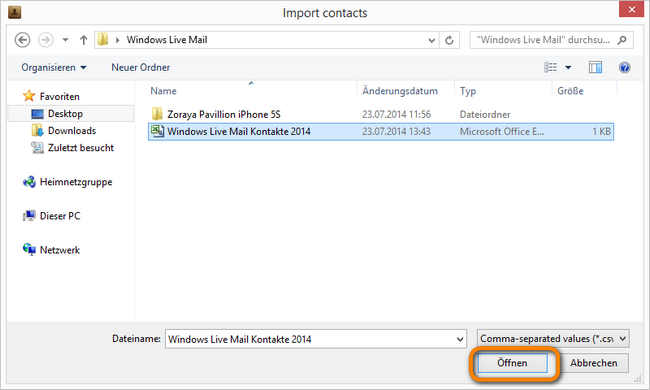
Task: Click the Dateiordner type cell
Action: click(x=485, y=114)
